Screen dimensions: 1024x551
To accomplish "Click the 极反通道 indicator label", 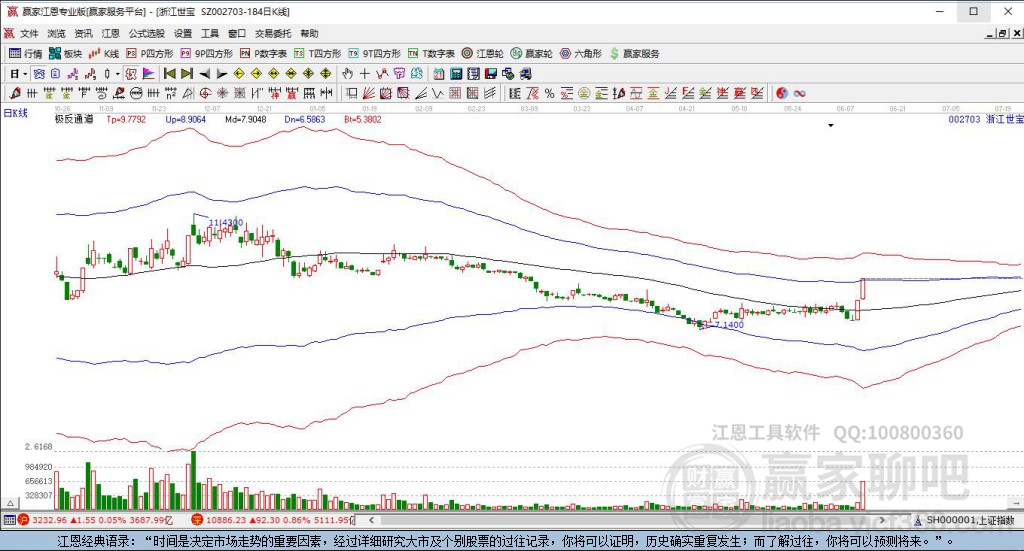I will (74, 119).
